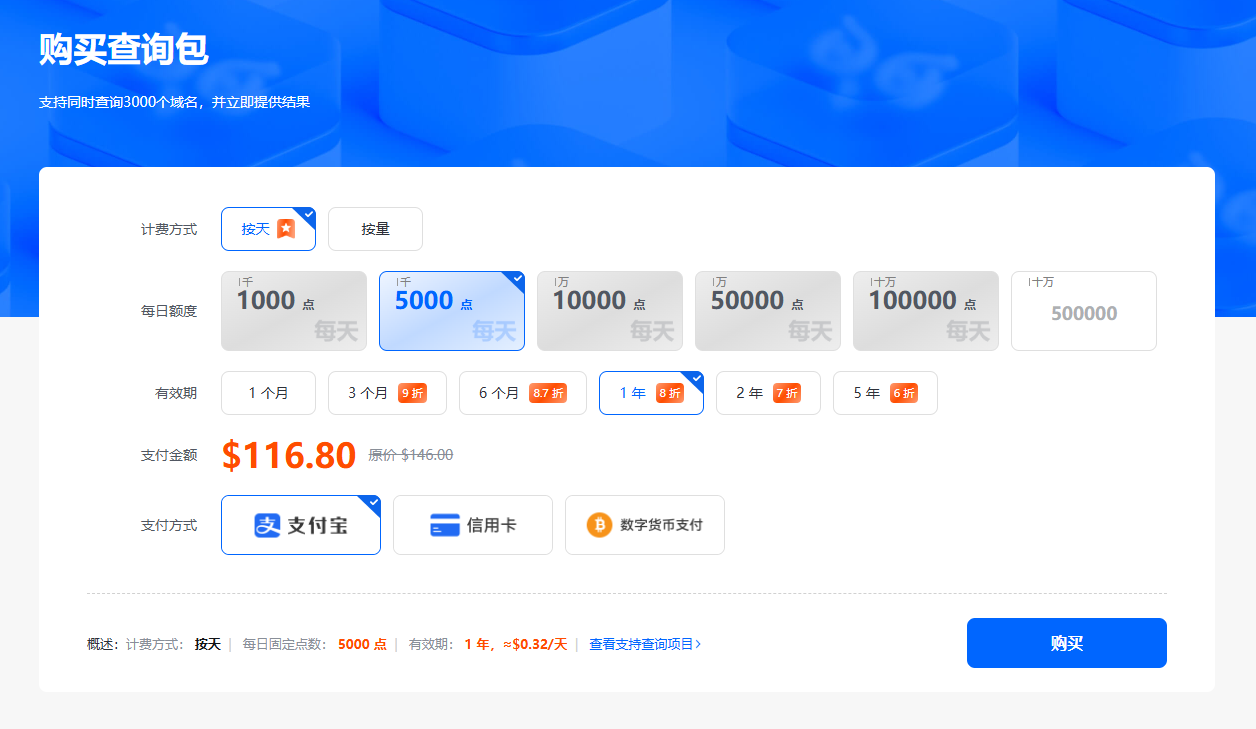Image resolution: width=1256 pixels, height=729 pixels.
Task: Click the 9折 discount badge
Action: [x=412, y=393]
